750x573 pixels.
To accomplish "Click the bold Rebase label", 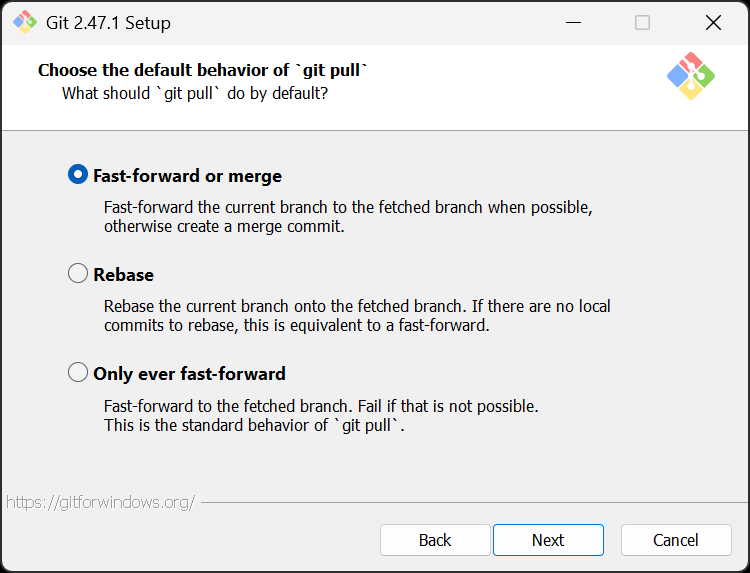I will 123,275.
